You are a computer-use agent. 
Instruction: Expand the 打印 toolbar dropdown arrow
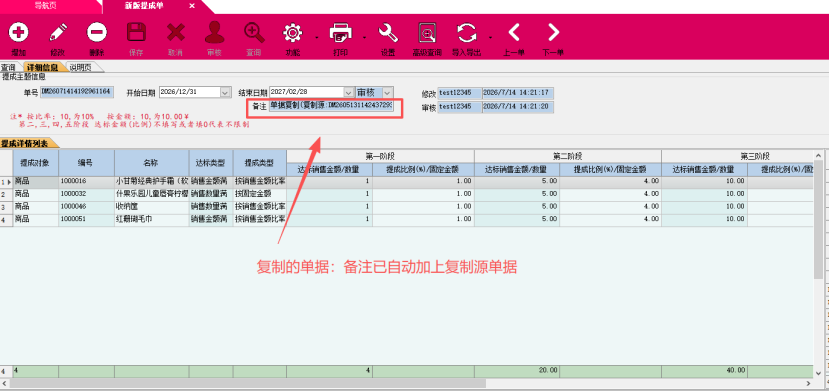pyautogui.click(x=364, y=38)
